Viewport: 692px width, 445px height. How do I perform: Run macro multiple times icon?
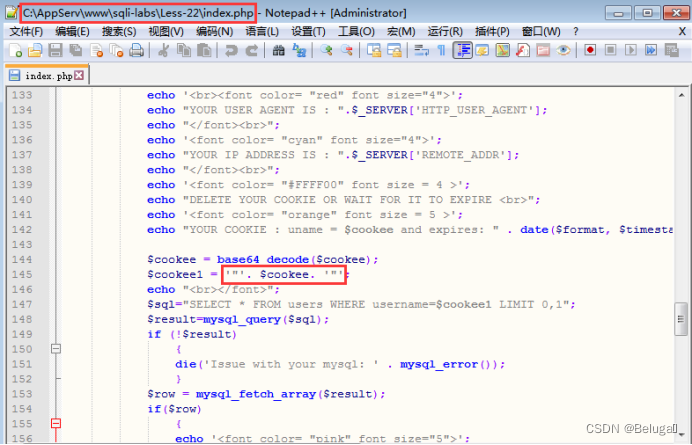(x=652, y=50)
